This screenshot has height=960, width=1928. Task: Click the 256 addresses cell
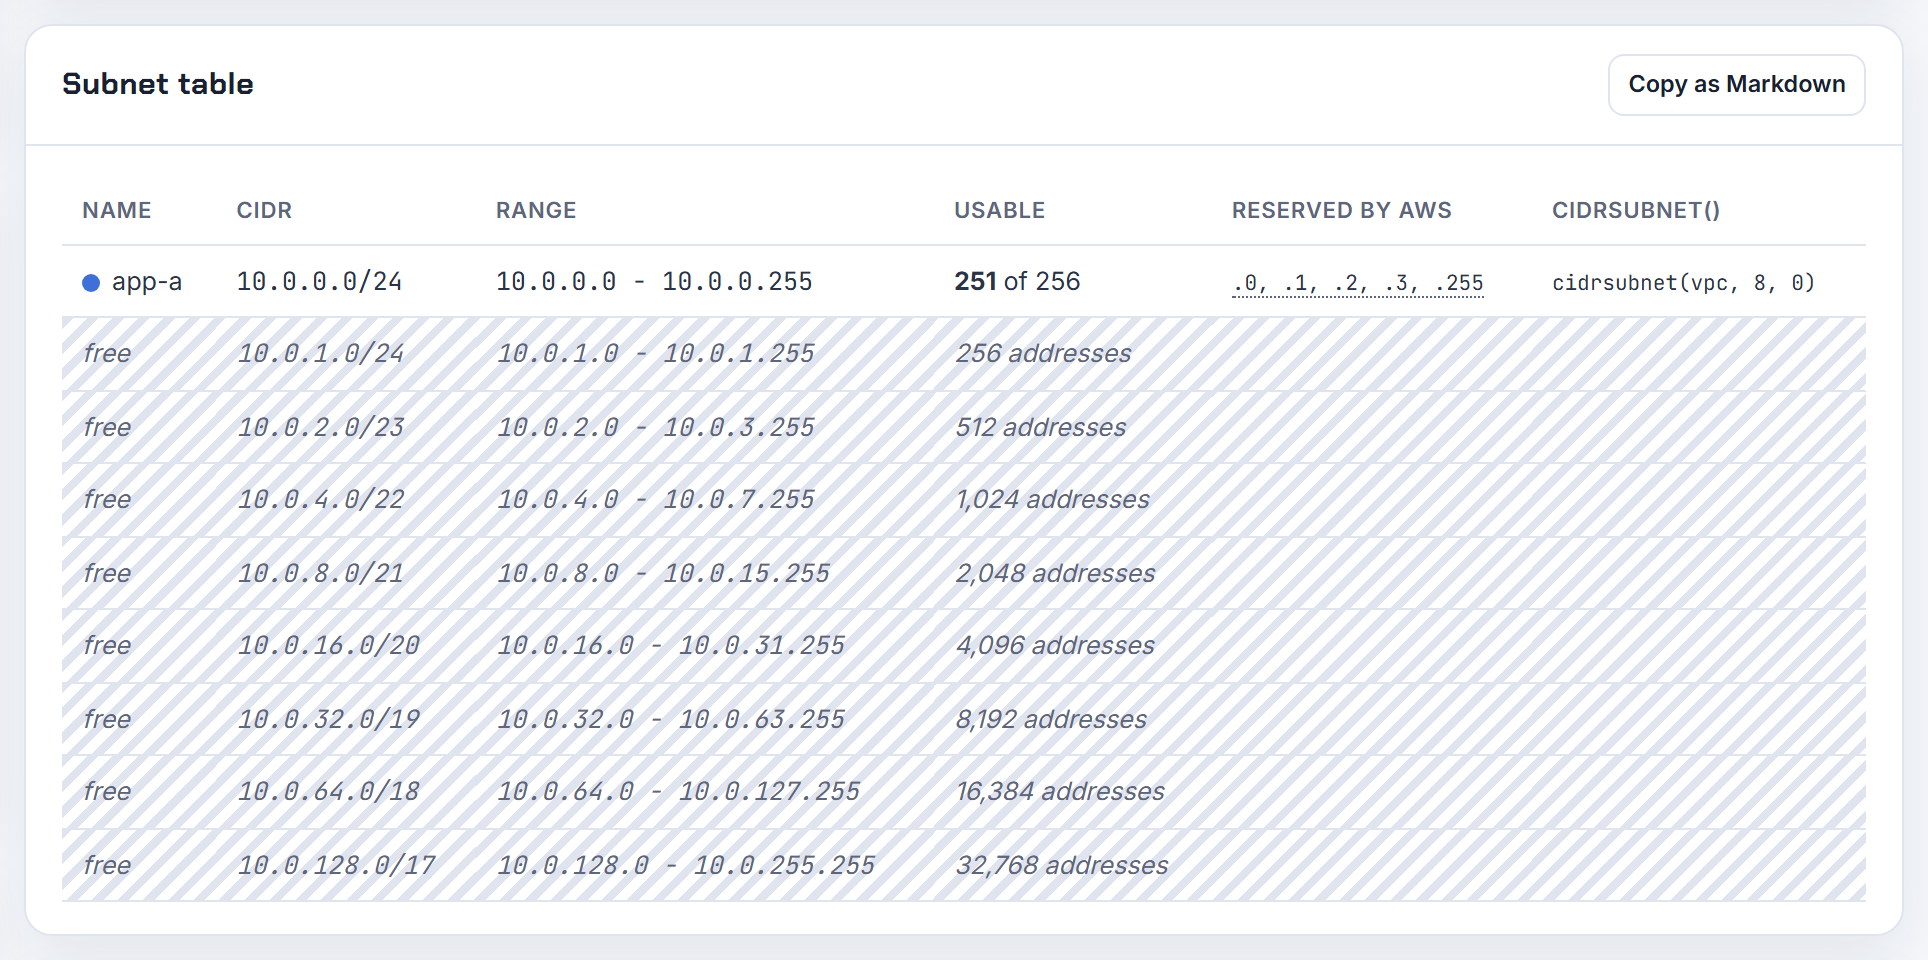(1044, 354)
